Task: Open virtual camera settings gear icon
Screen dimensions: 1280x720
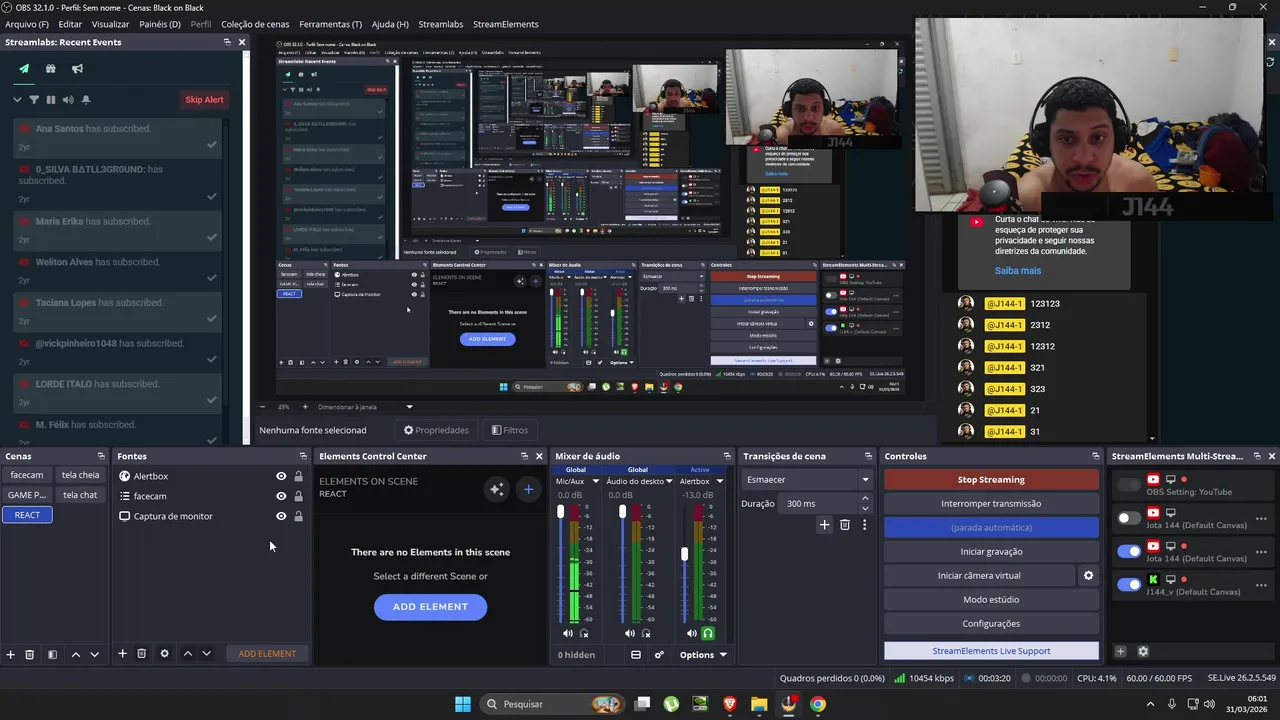Action: pos(1088,576)
